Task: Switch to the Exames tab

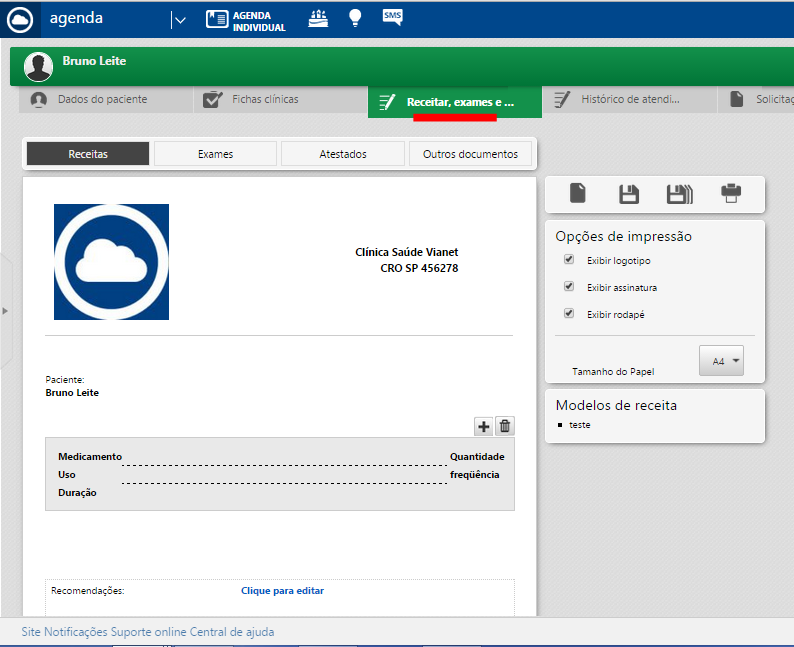Action: (215, 154)
